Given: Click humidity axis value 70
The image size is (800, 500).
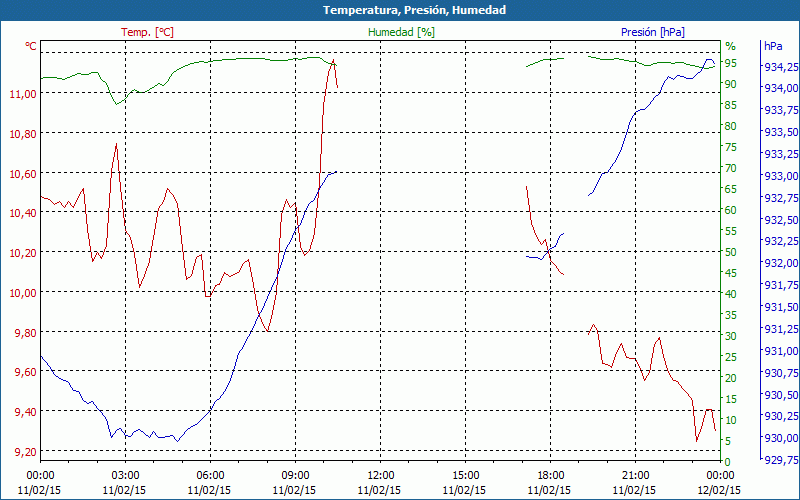Looking at the screenshot, I should tap(731, 168).
